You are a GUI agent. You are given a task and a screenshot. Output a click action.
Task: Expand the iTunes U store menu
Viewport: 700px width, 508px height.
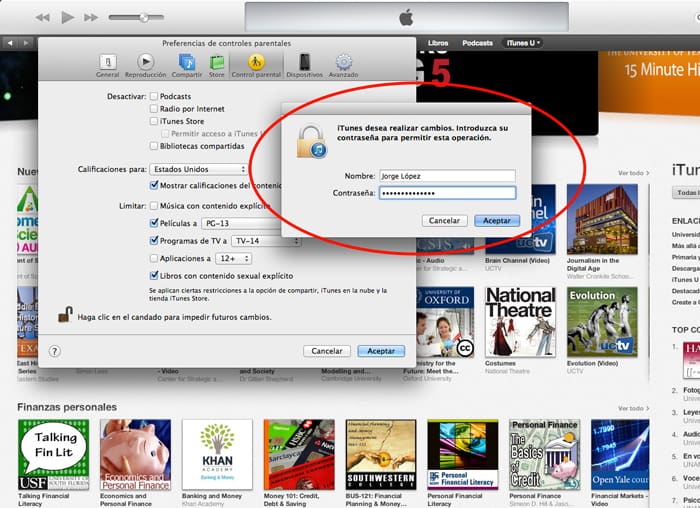(x=523, y=43)
